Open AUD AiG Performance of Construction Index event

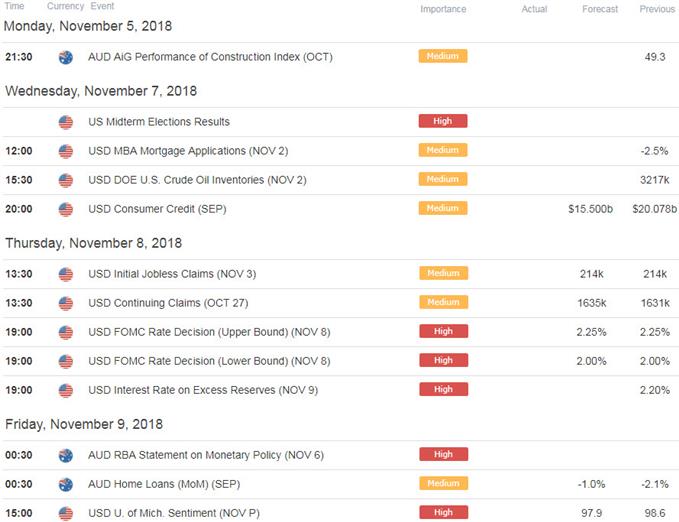coord(210,57)
